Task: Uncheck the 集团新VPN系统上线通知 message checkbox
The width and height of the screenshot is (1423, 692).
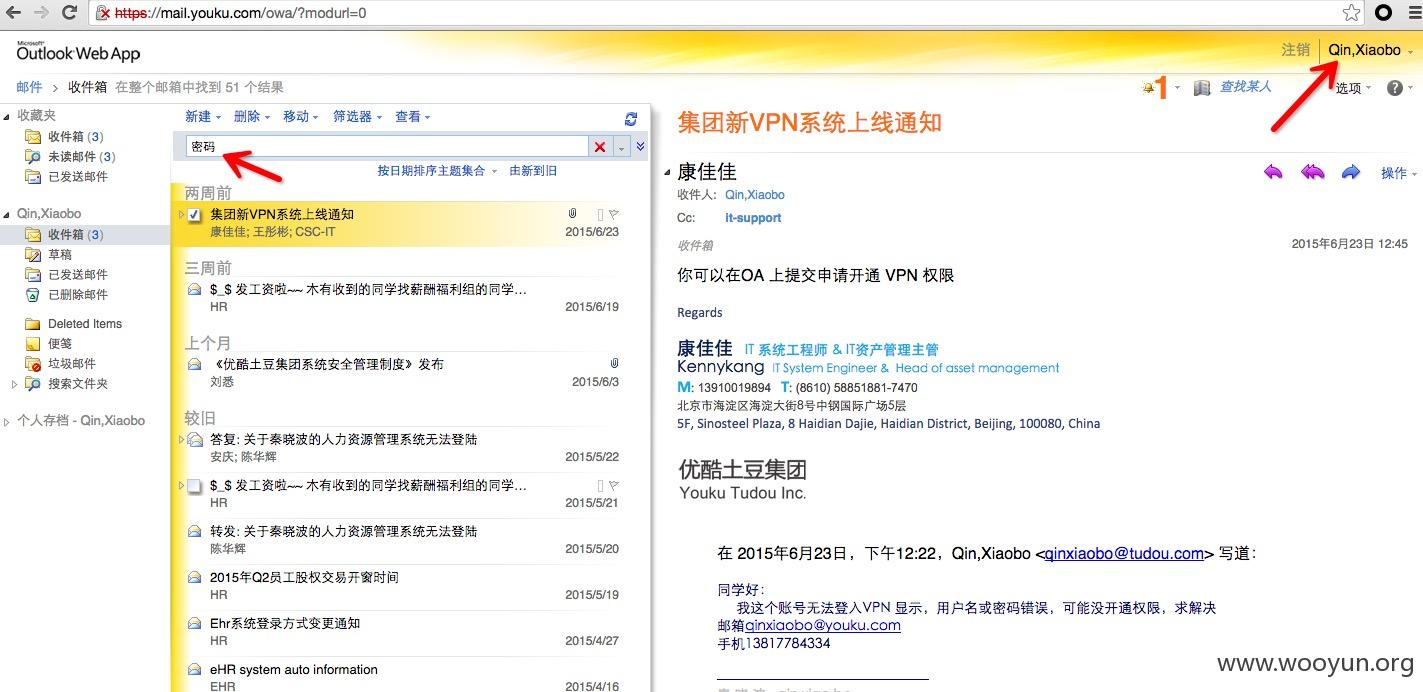Action: (x=194, y=215)
